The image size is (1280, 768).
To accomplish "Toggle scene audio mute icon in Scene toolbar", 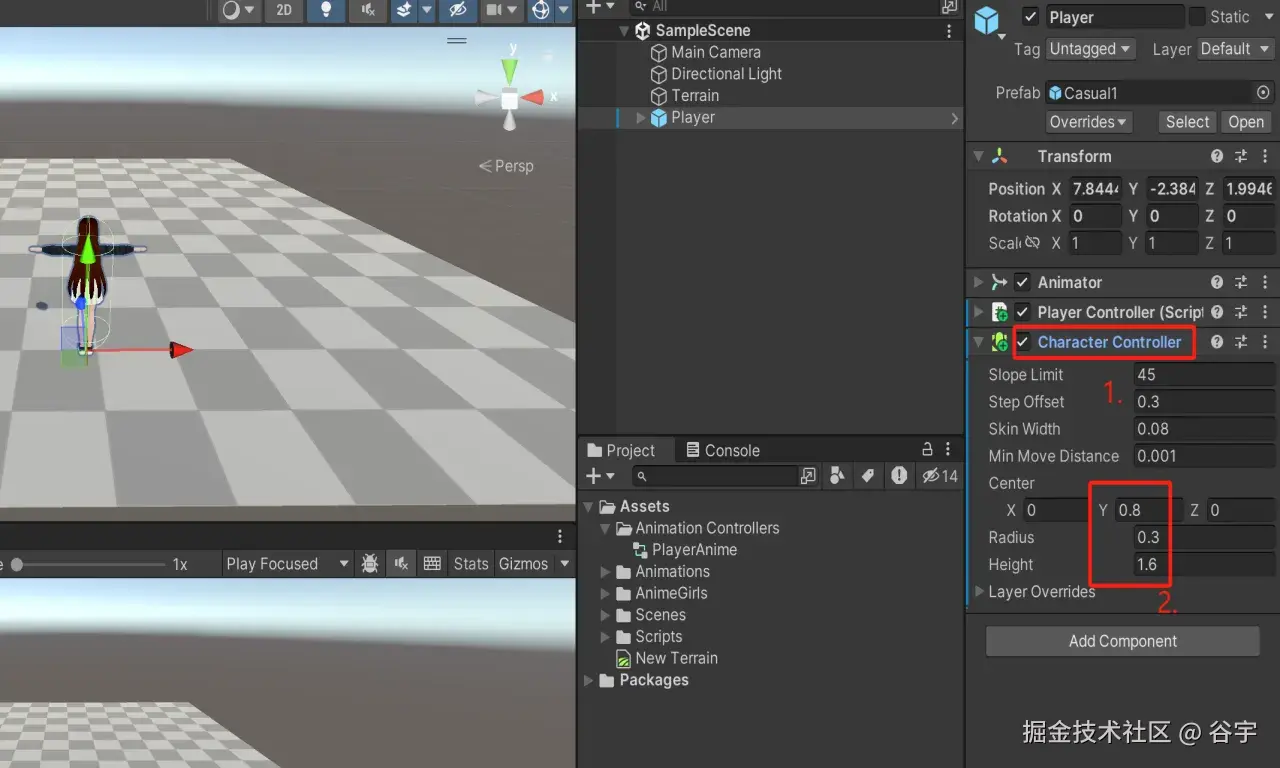I will (368, 10).
